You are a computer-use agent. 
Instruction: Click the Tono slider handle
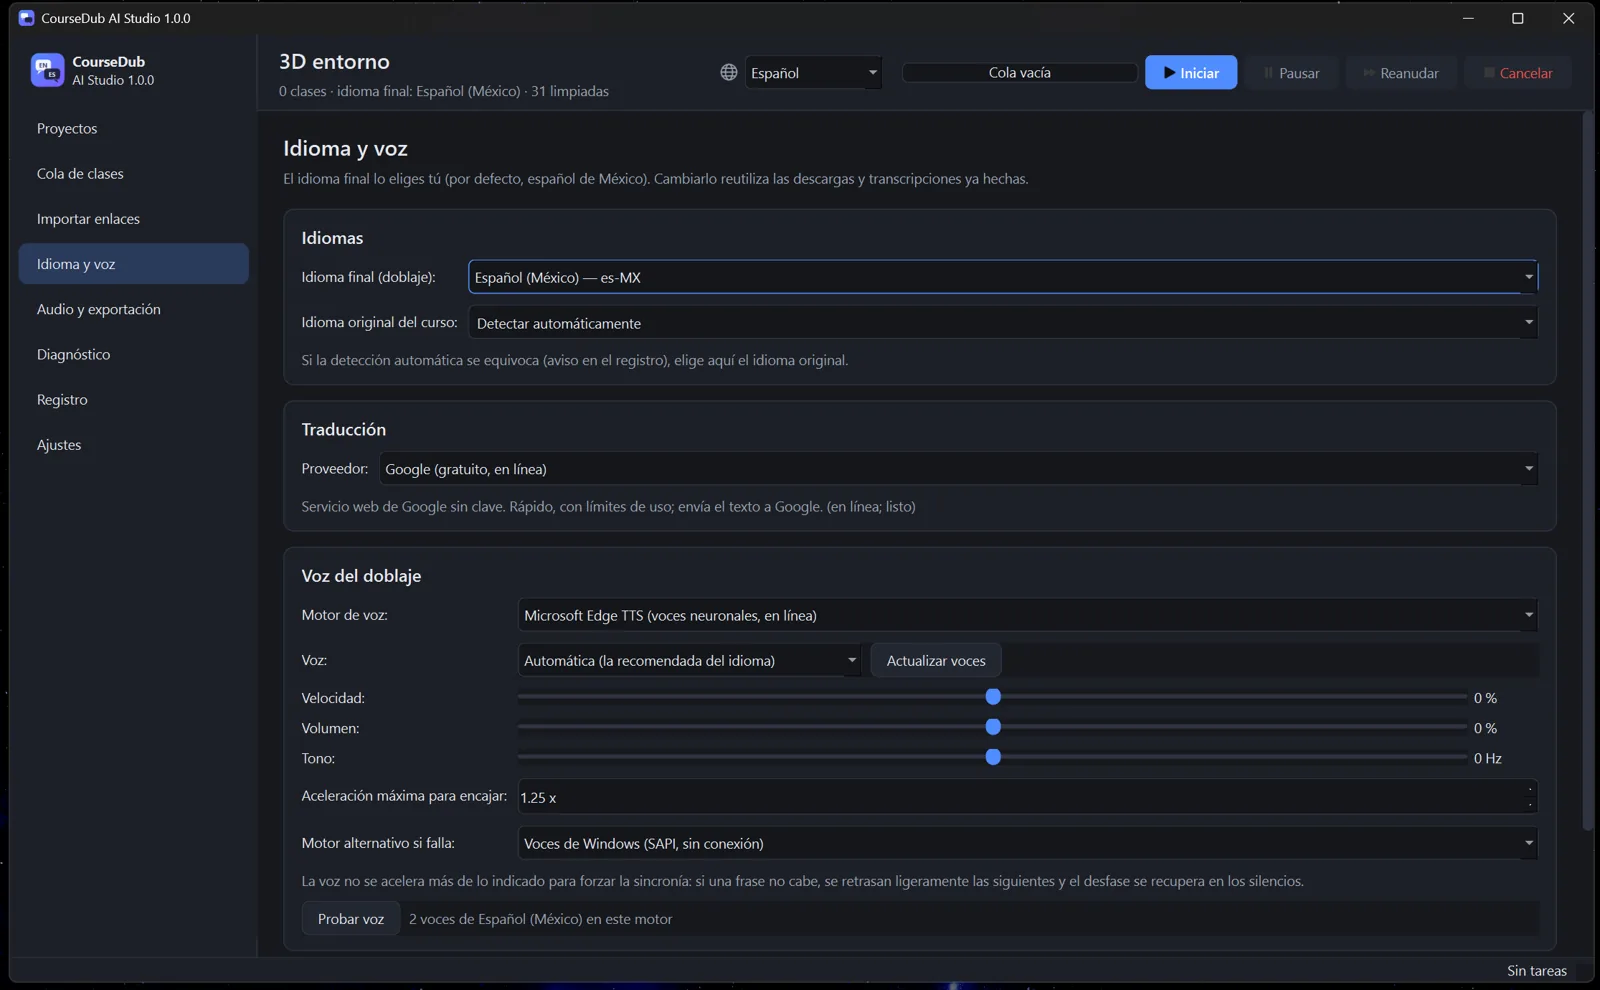point(993,757)
